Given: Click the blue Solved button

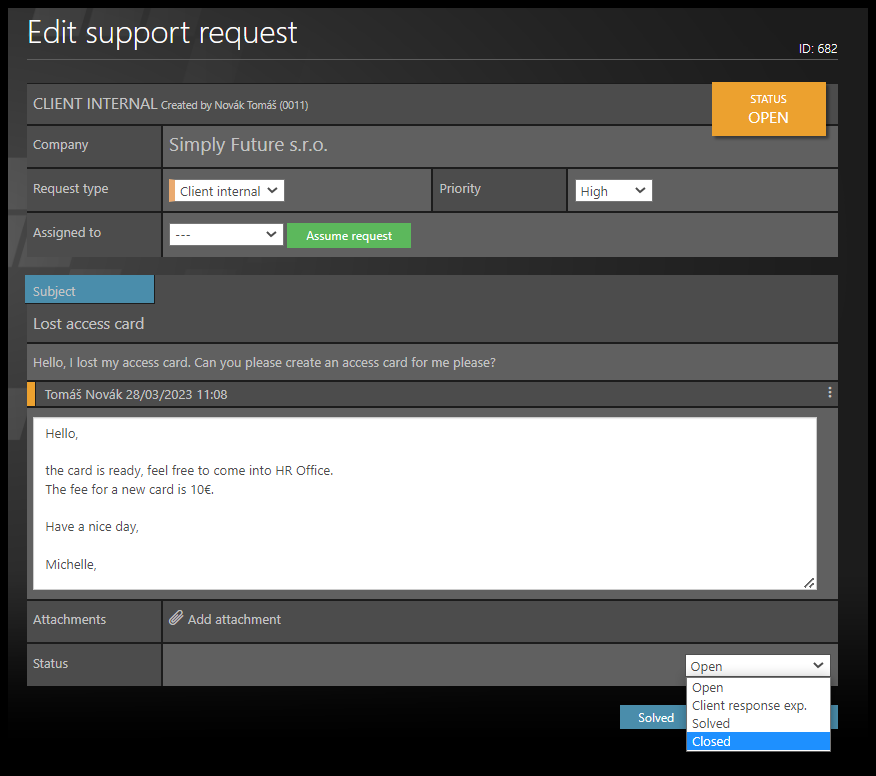Looking at the screenshot, I should click(x=655, y=717).
